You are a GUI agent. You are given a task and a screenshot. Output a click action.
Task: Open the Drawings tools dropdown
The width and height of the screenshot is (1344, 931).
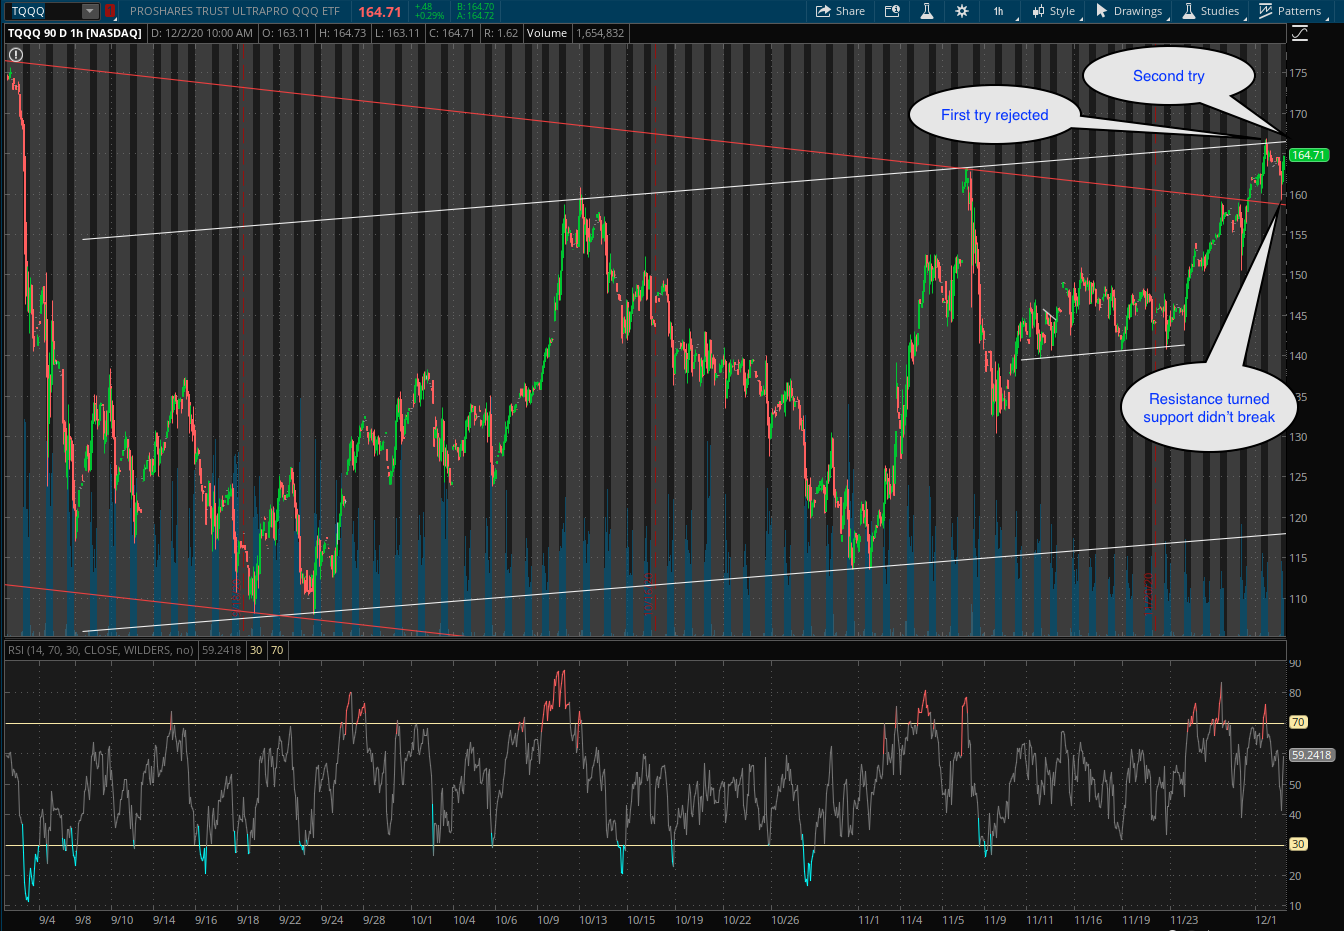coord(1129,11)
